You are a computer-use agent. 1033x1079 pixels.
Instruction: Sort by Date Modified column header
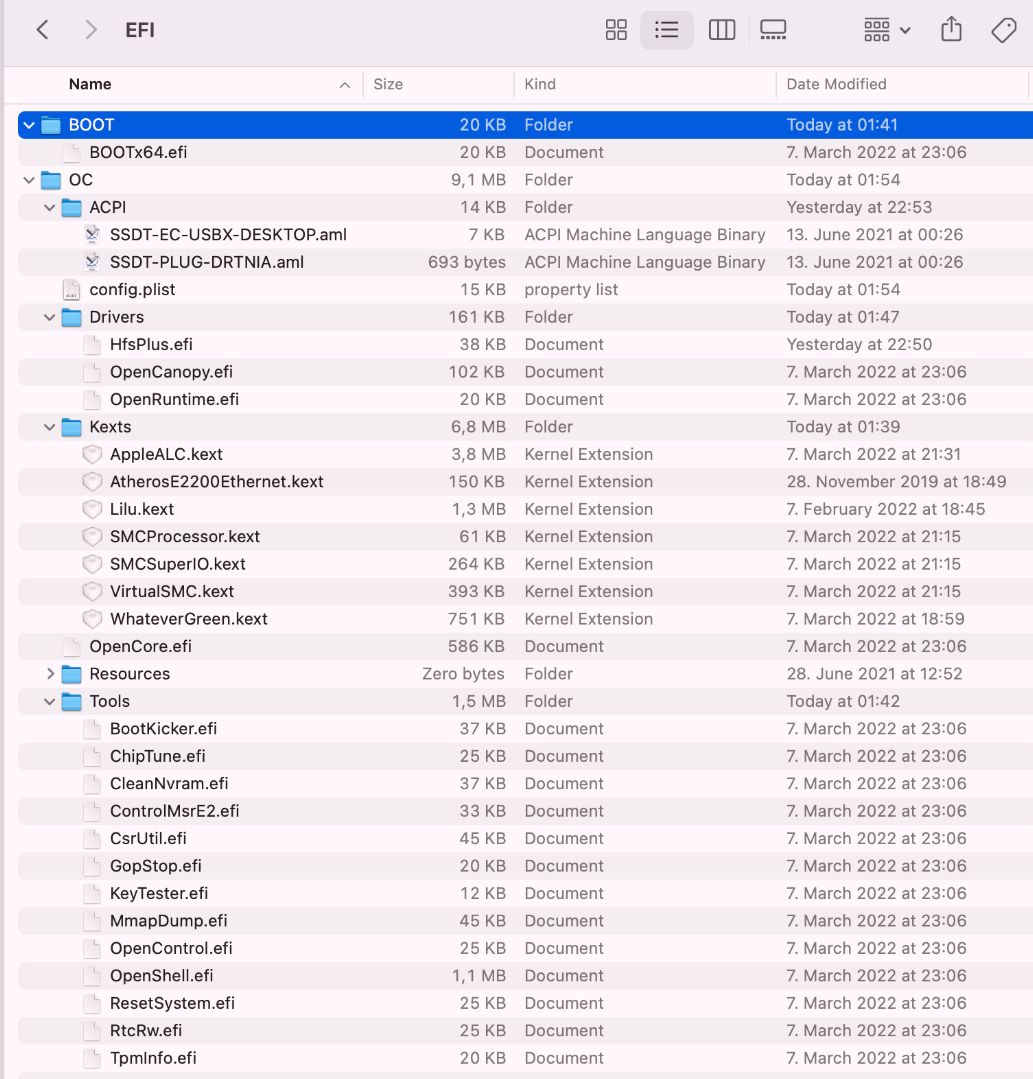click(836, 84)
